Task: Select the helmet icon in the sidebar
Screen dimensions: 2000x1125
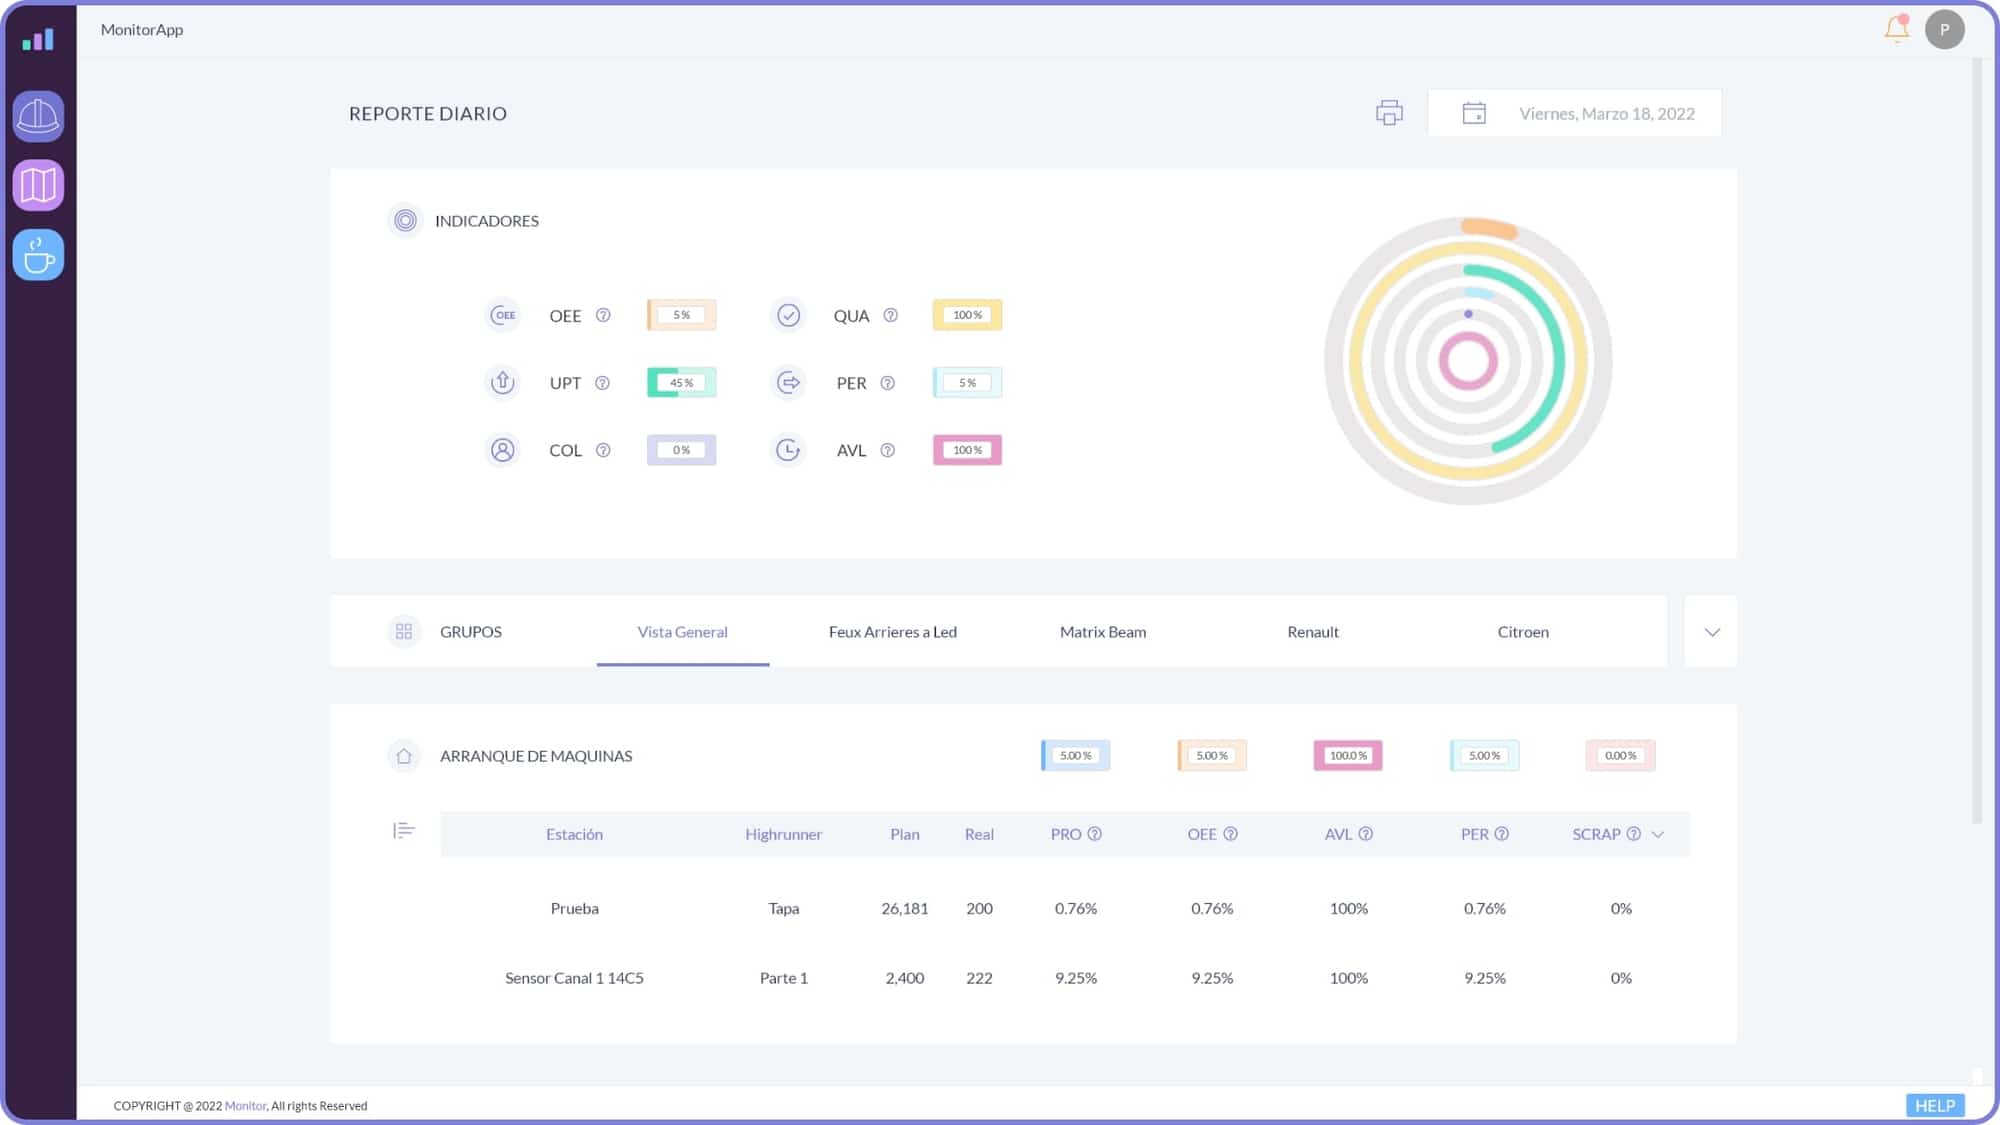Action: (x=37, y=117)
